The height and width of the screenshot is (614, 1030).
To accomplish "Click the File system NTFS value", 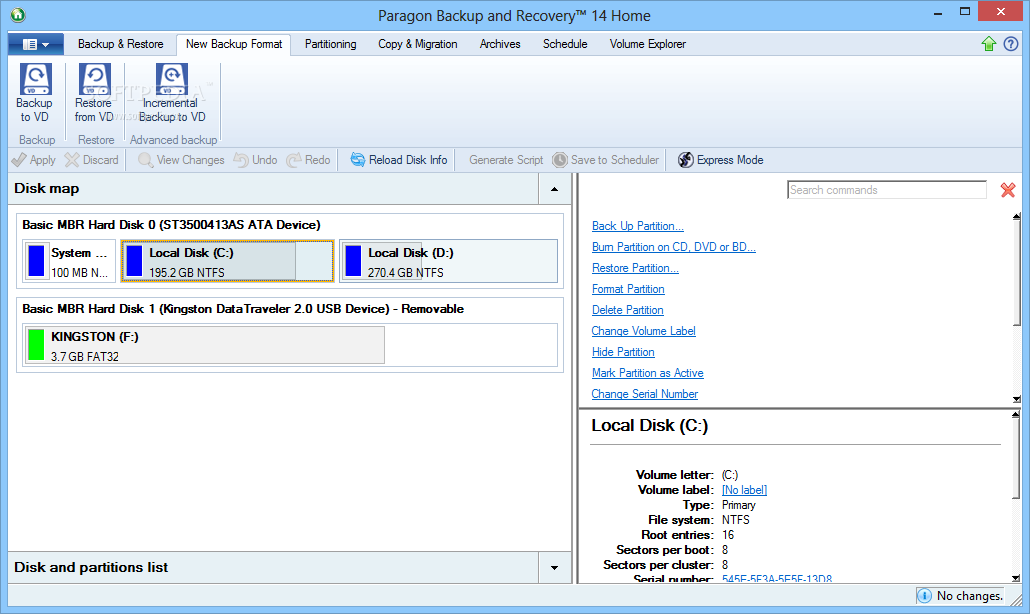I will pyautogui.click(x=735, y=519).
